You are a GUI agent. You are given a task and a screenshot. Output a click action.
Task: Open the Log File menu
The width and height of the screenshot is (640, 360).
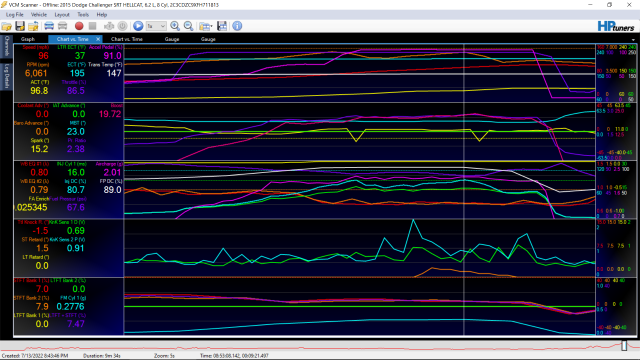[15, 15]
